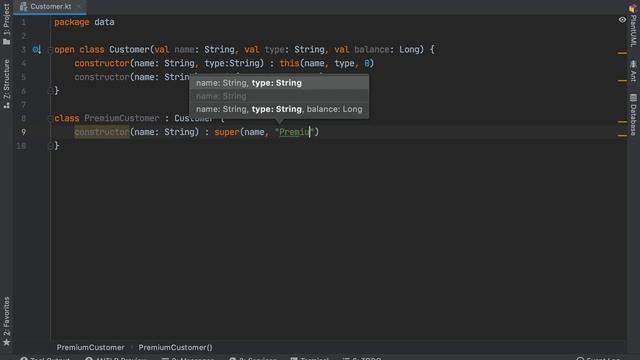The height and width of the screenshot is (360, 640).
Task: Open the Project tool window
Action: [6, 24]
